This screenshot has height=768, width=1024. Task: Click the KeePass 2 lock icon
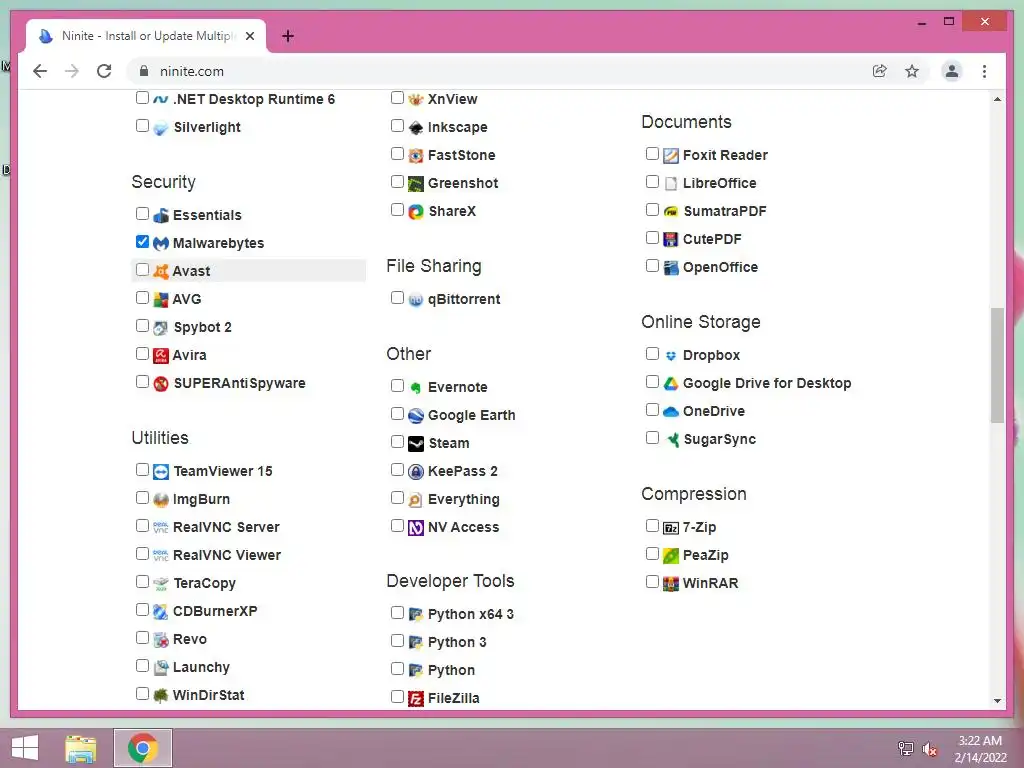coord(416,472)
